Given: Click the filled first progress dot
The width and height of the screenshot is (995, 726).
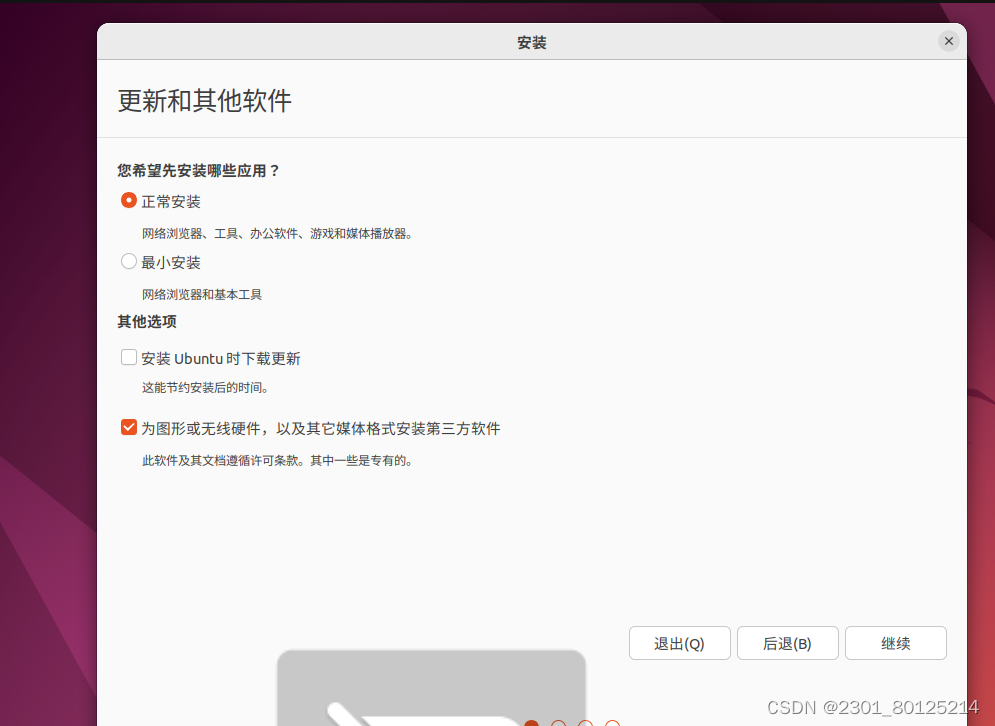Looking at the screenshot, I should [x=531, y=722].
